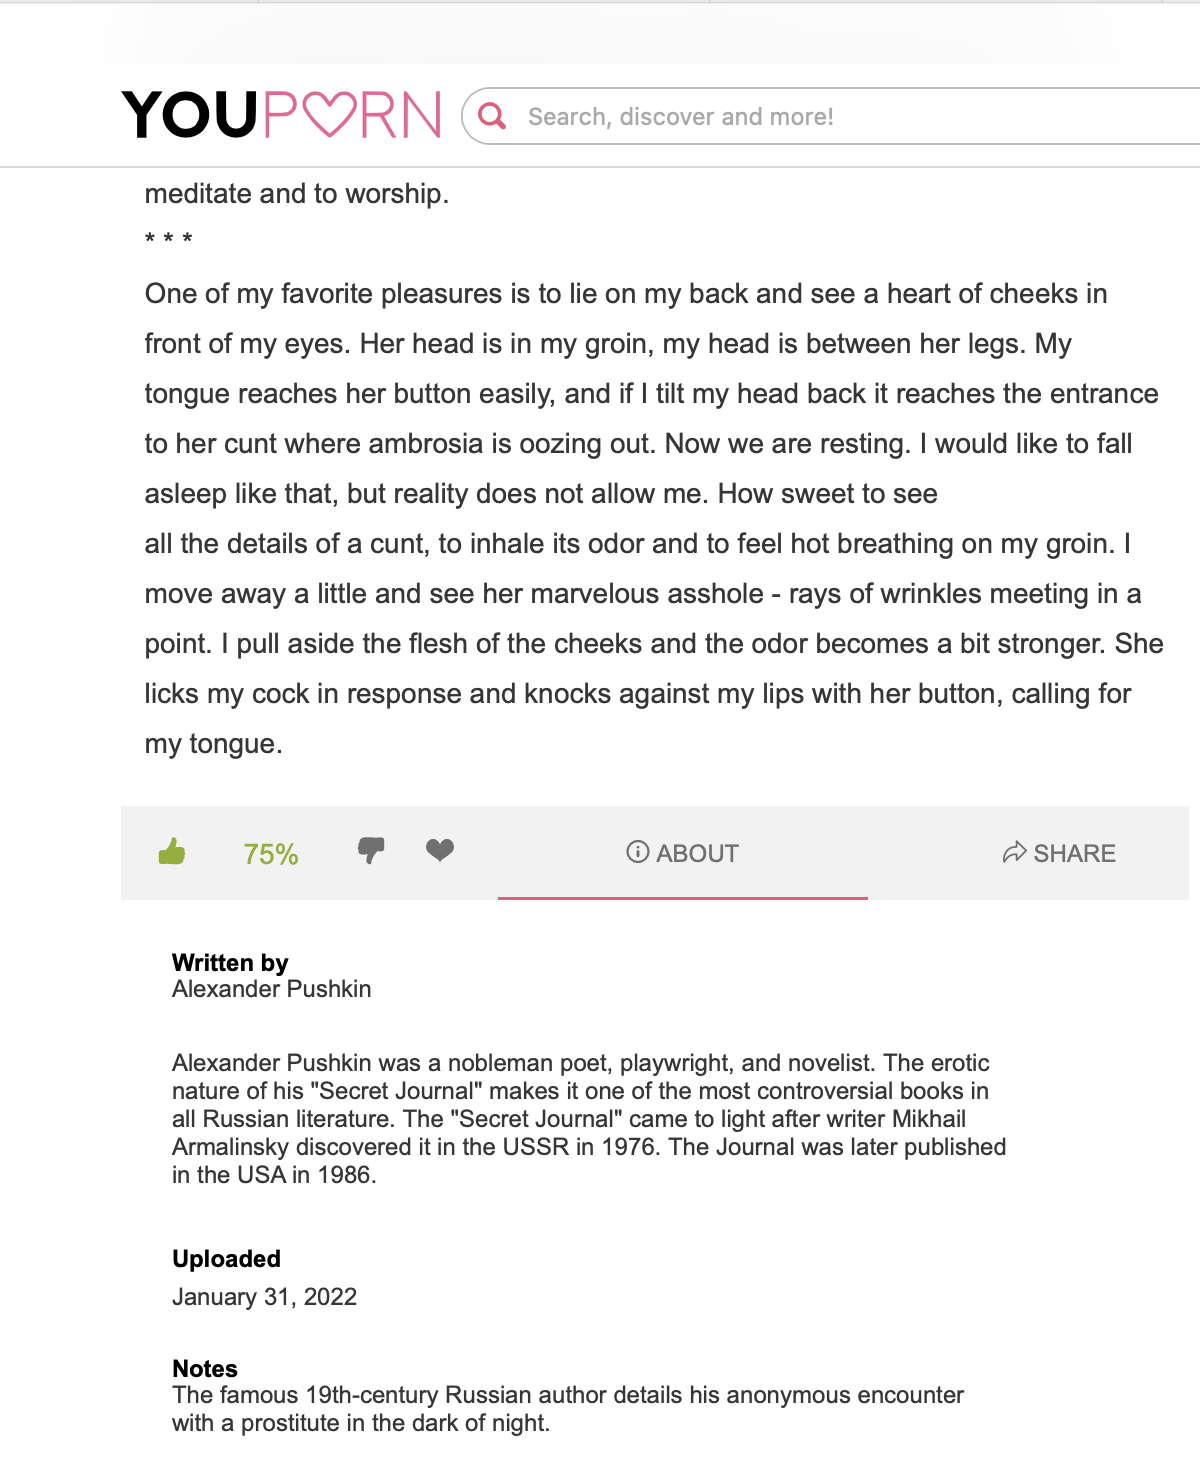Click the upload date January 31, 2022
Screen dimensions: 1200x1466
click(264, 1297)
